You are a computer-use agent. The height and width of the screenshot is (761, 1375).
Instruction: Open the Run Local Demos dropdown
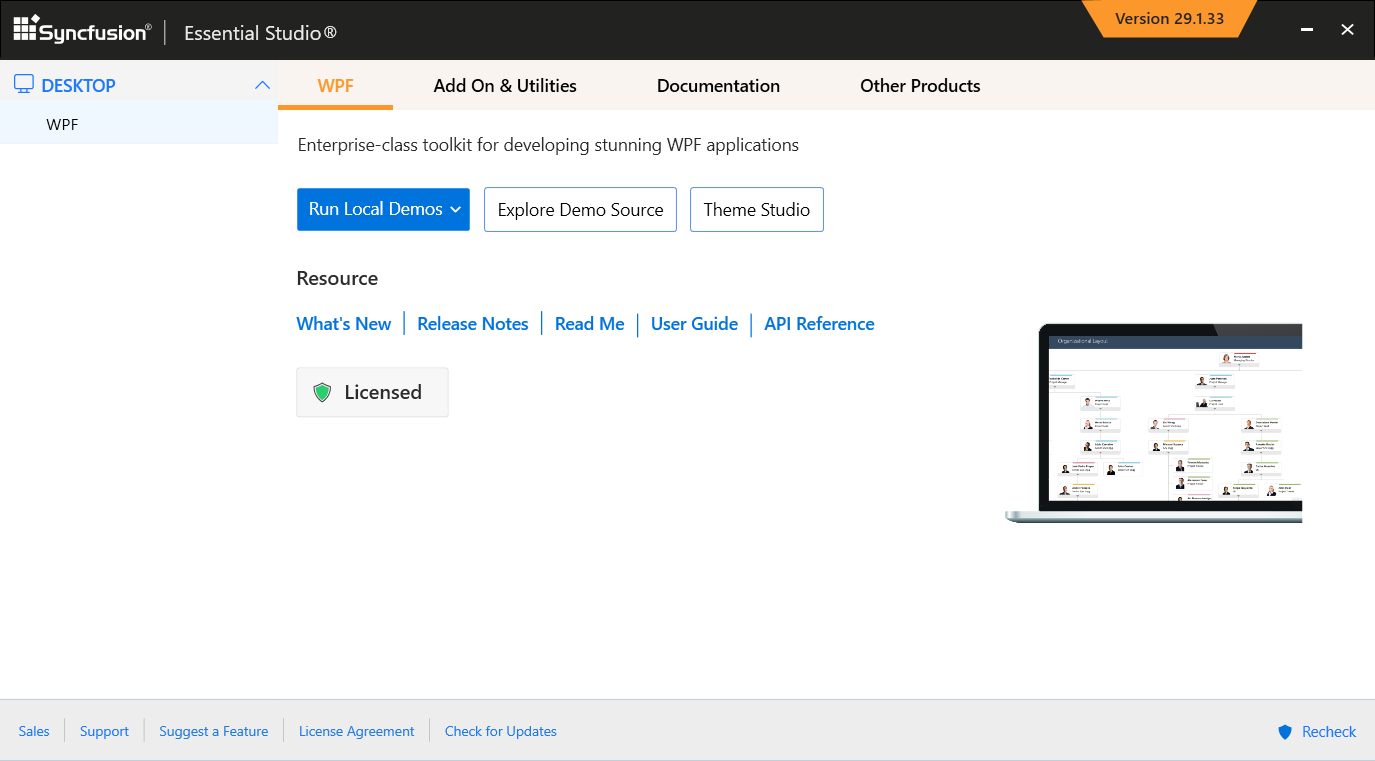click(383, 209)
